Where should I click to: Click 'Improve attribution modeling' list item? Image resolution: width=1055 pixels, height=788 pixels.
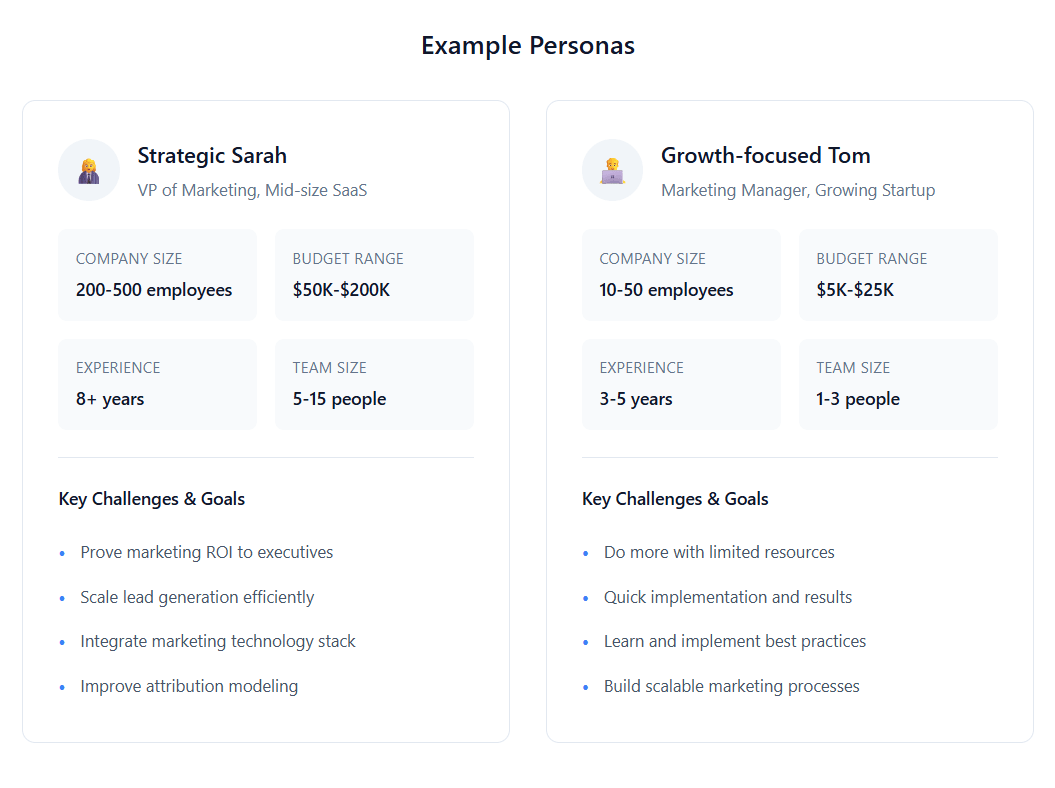pyautogui.click(x=189, y=686)
